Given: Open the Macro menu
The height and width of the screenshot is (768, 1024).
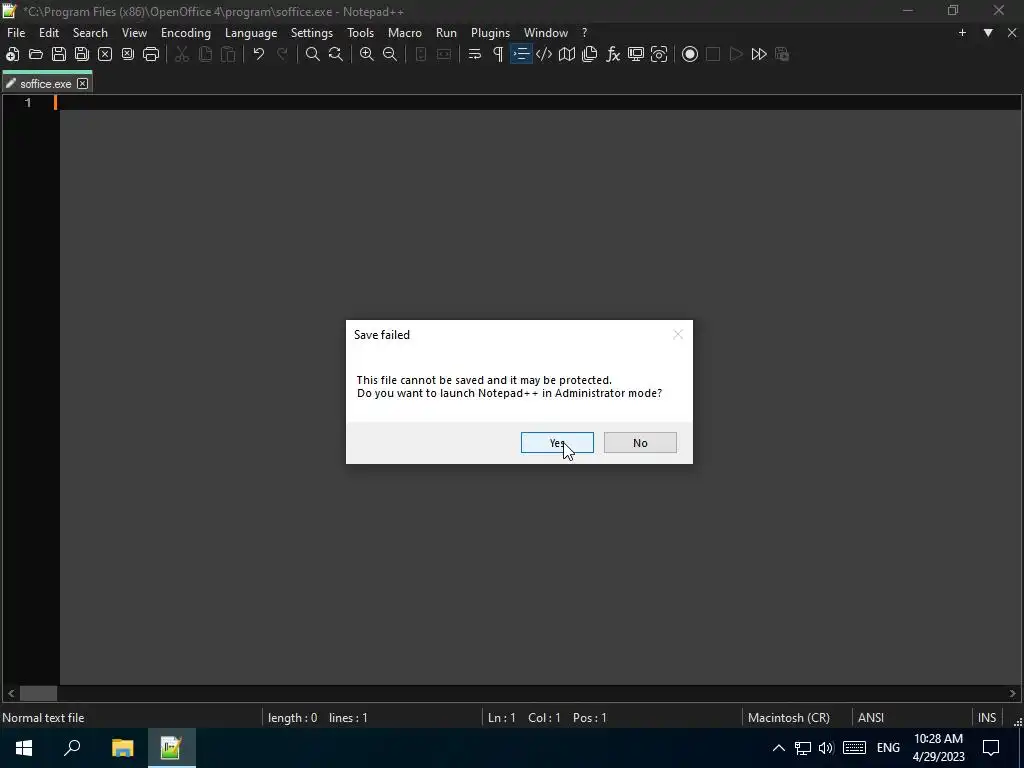Looking at the screenshot, I should [x=405, y=33].
